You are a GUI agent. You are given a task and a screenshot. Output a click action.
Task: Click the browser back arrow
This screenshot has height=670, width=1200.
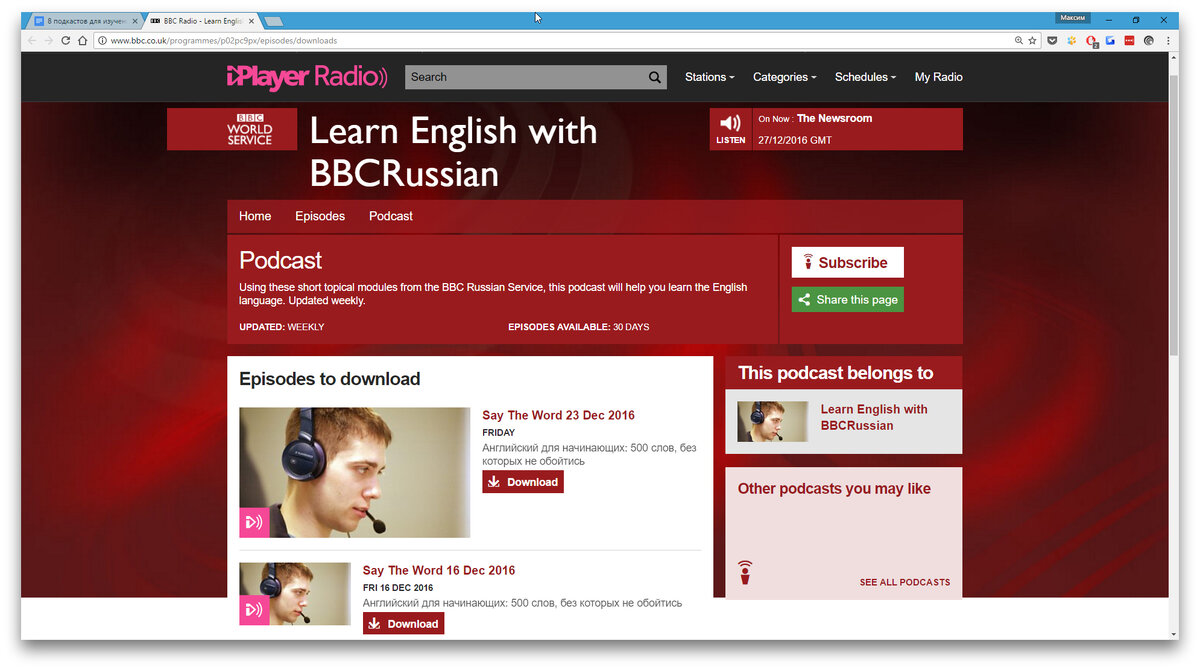(32, 41)
